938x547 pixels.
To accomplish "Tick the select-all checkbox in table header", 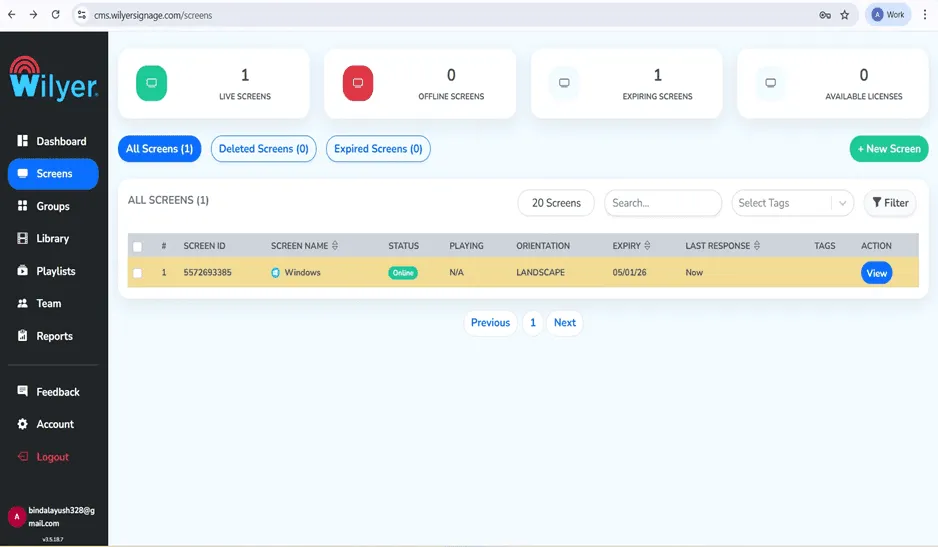I will 138,247.
